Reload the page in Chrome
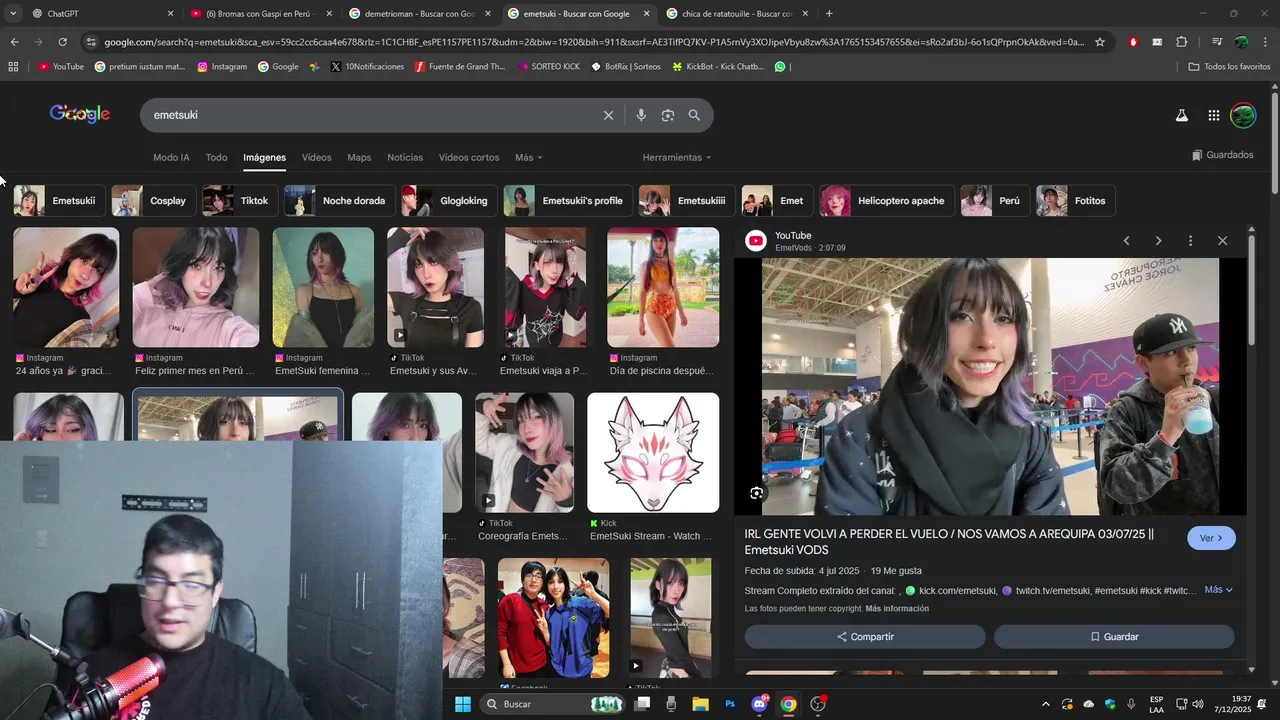Viewport: 1280px width, 720px height. coord(62,42)
